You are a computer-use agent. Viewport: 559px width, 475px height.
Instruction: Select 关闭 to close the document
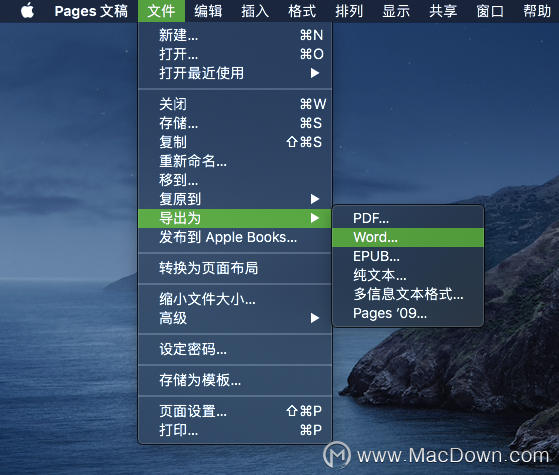point(235,104)
